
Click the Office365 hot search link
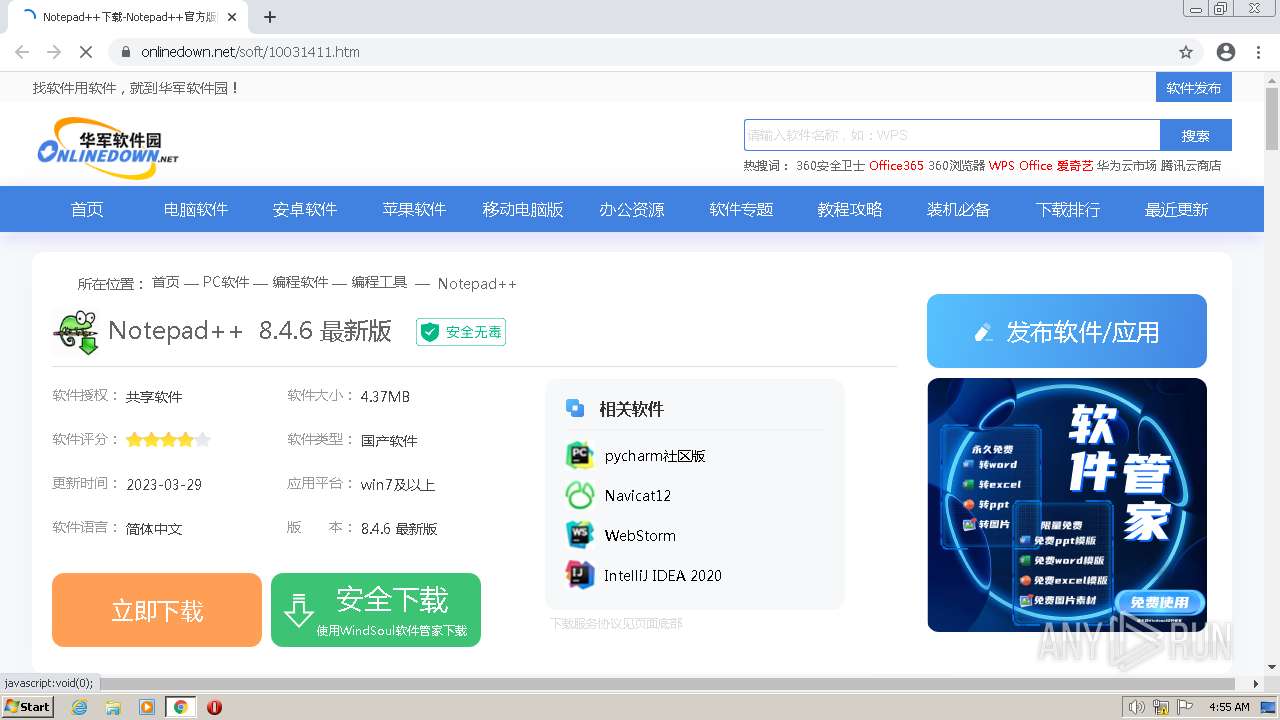(x=896, y=166)
